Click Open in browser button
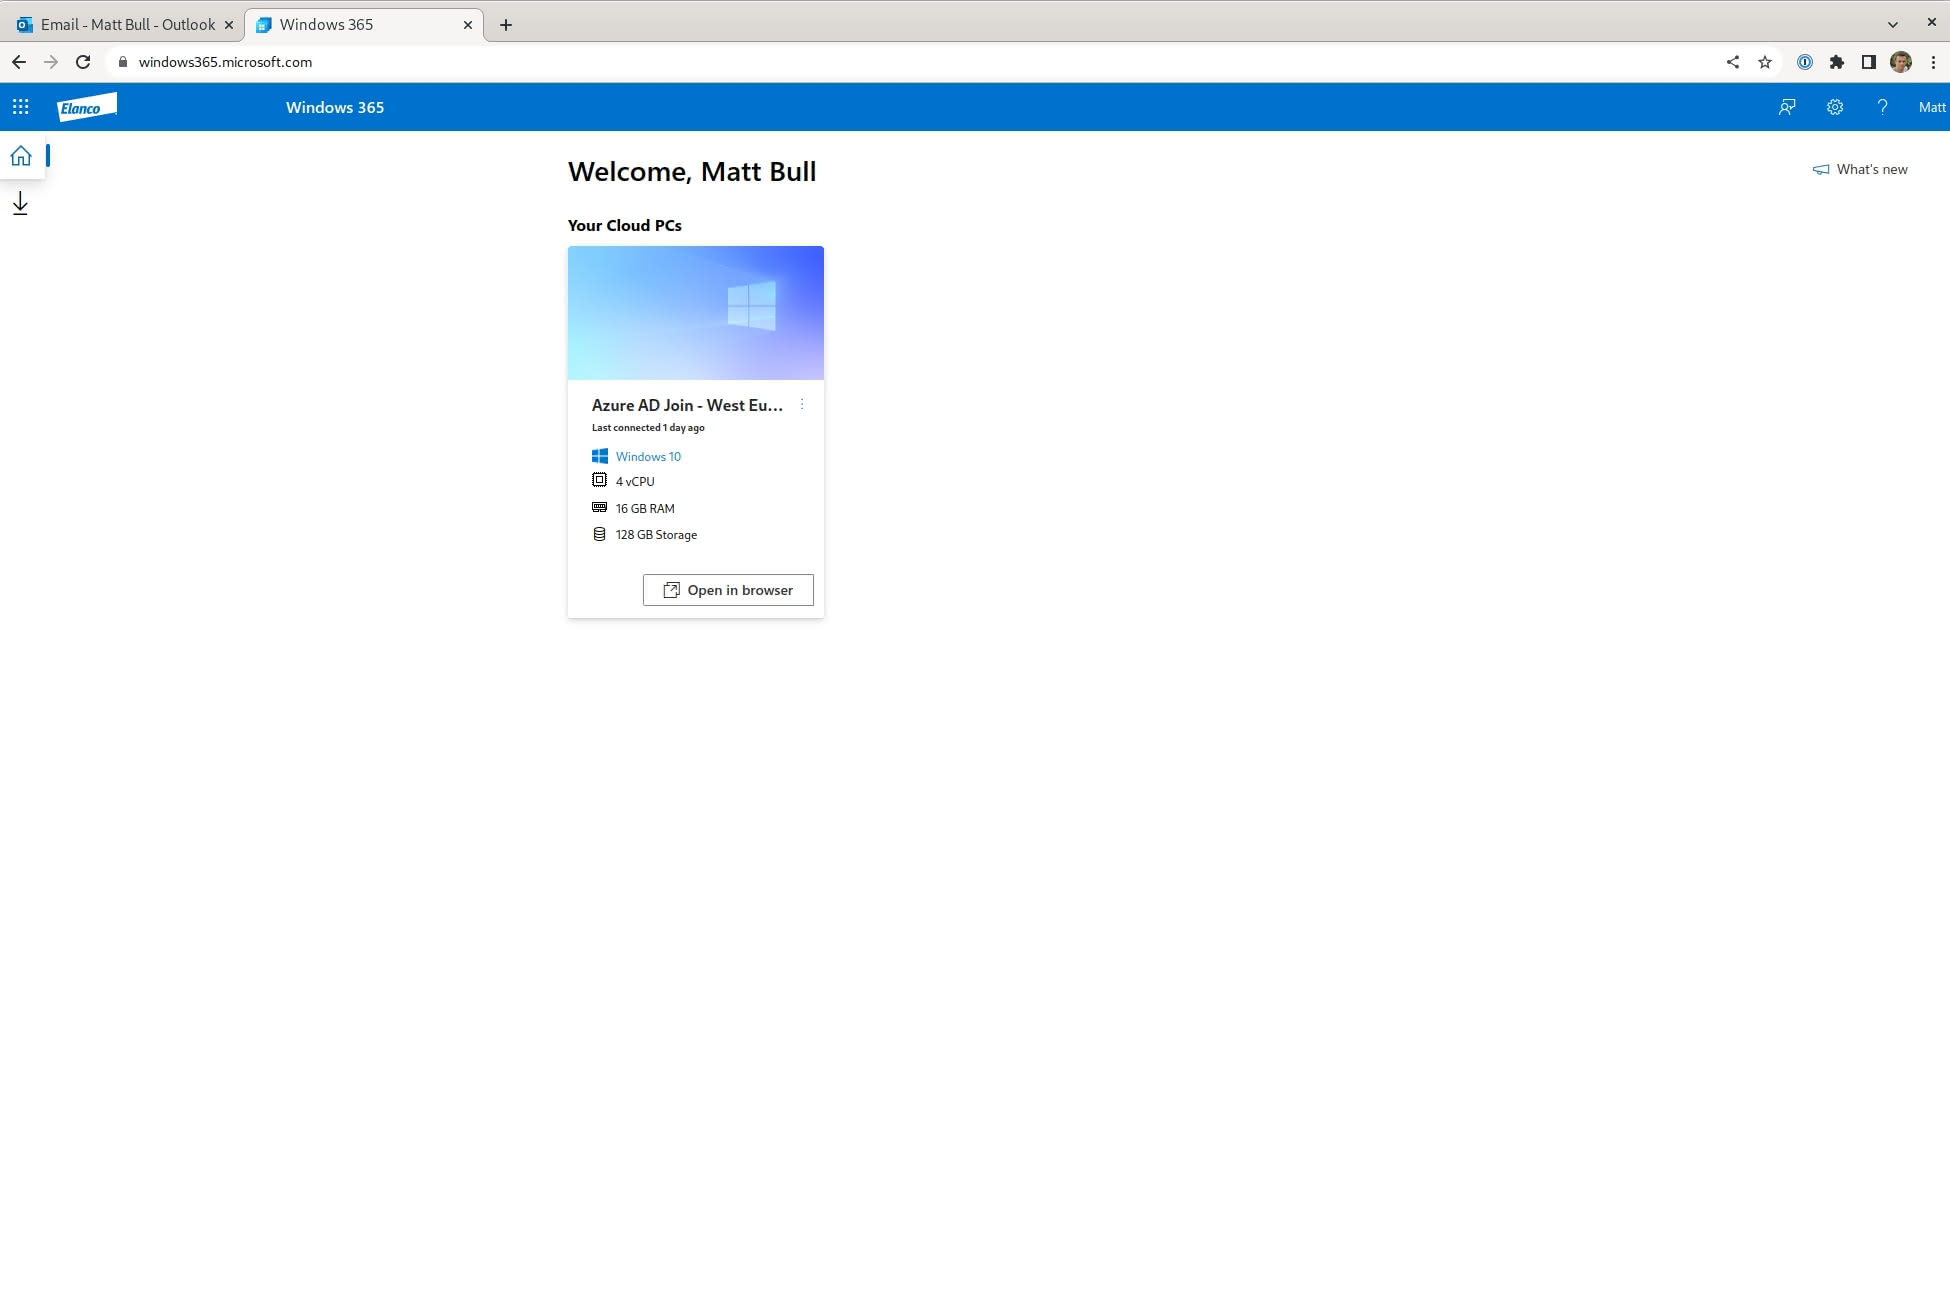The height and width of the screenshot is (1306, 1950). pos(728,590)
